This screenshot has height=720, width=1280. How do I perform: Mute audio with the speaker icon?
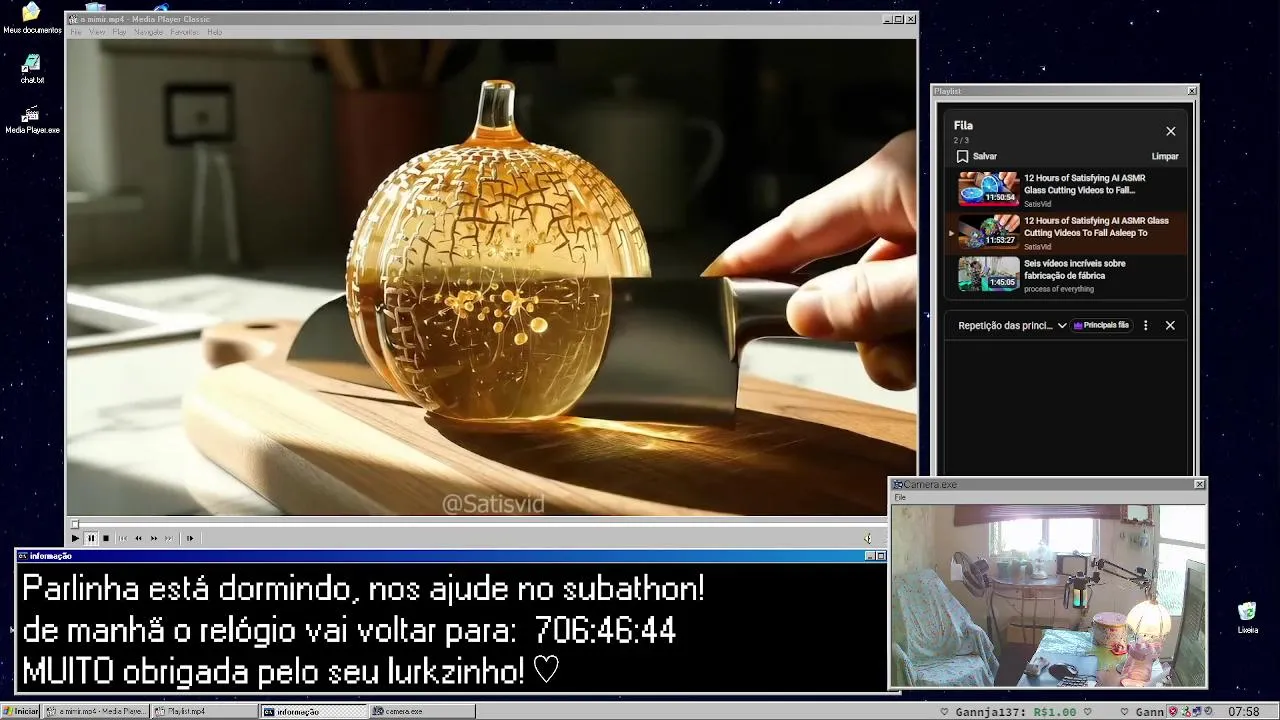click(x=867, y=538)
